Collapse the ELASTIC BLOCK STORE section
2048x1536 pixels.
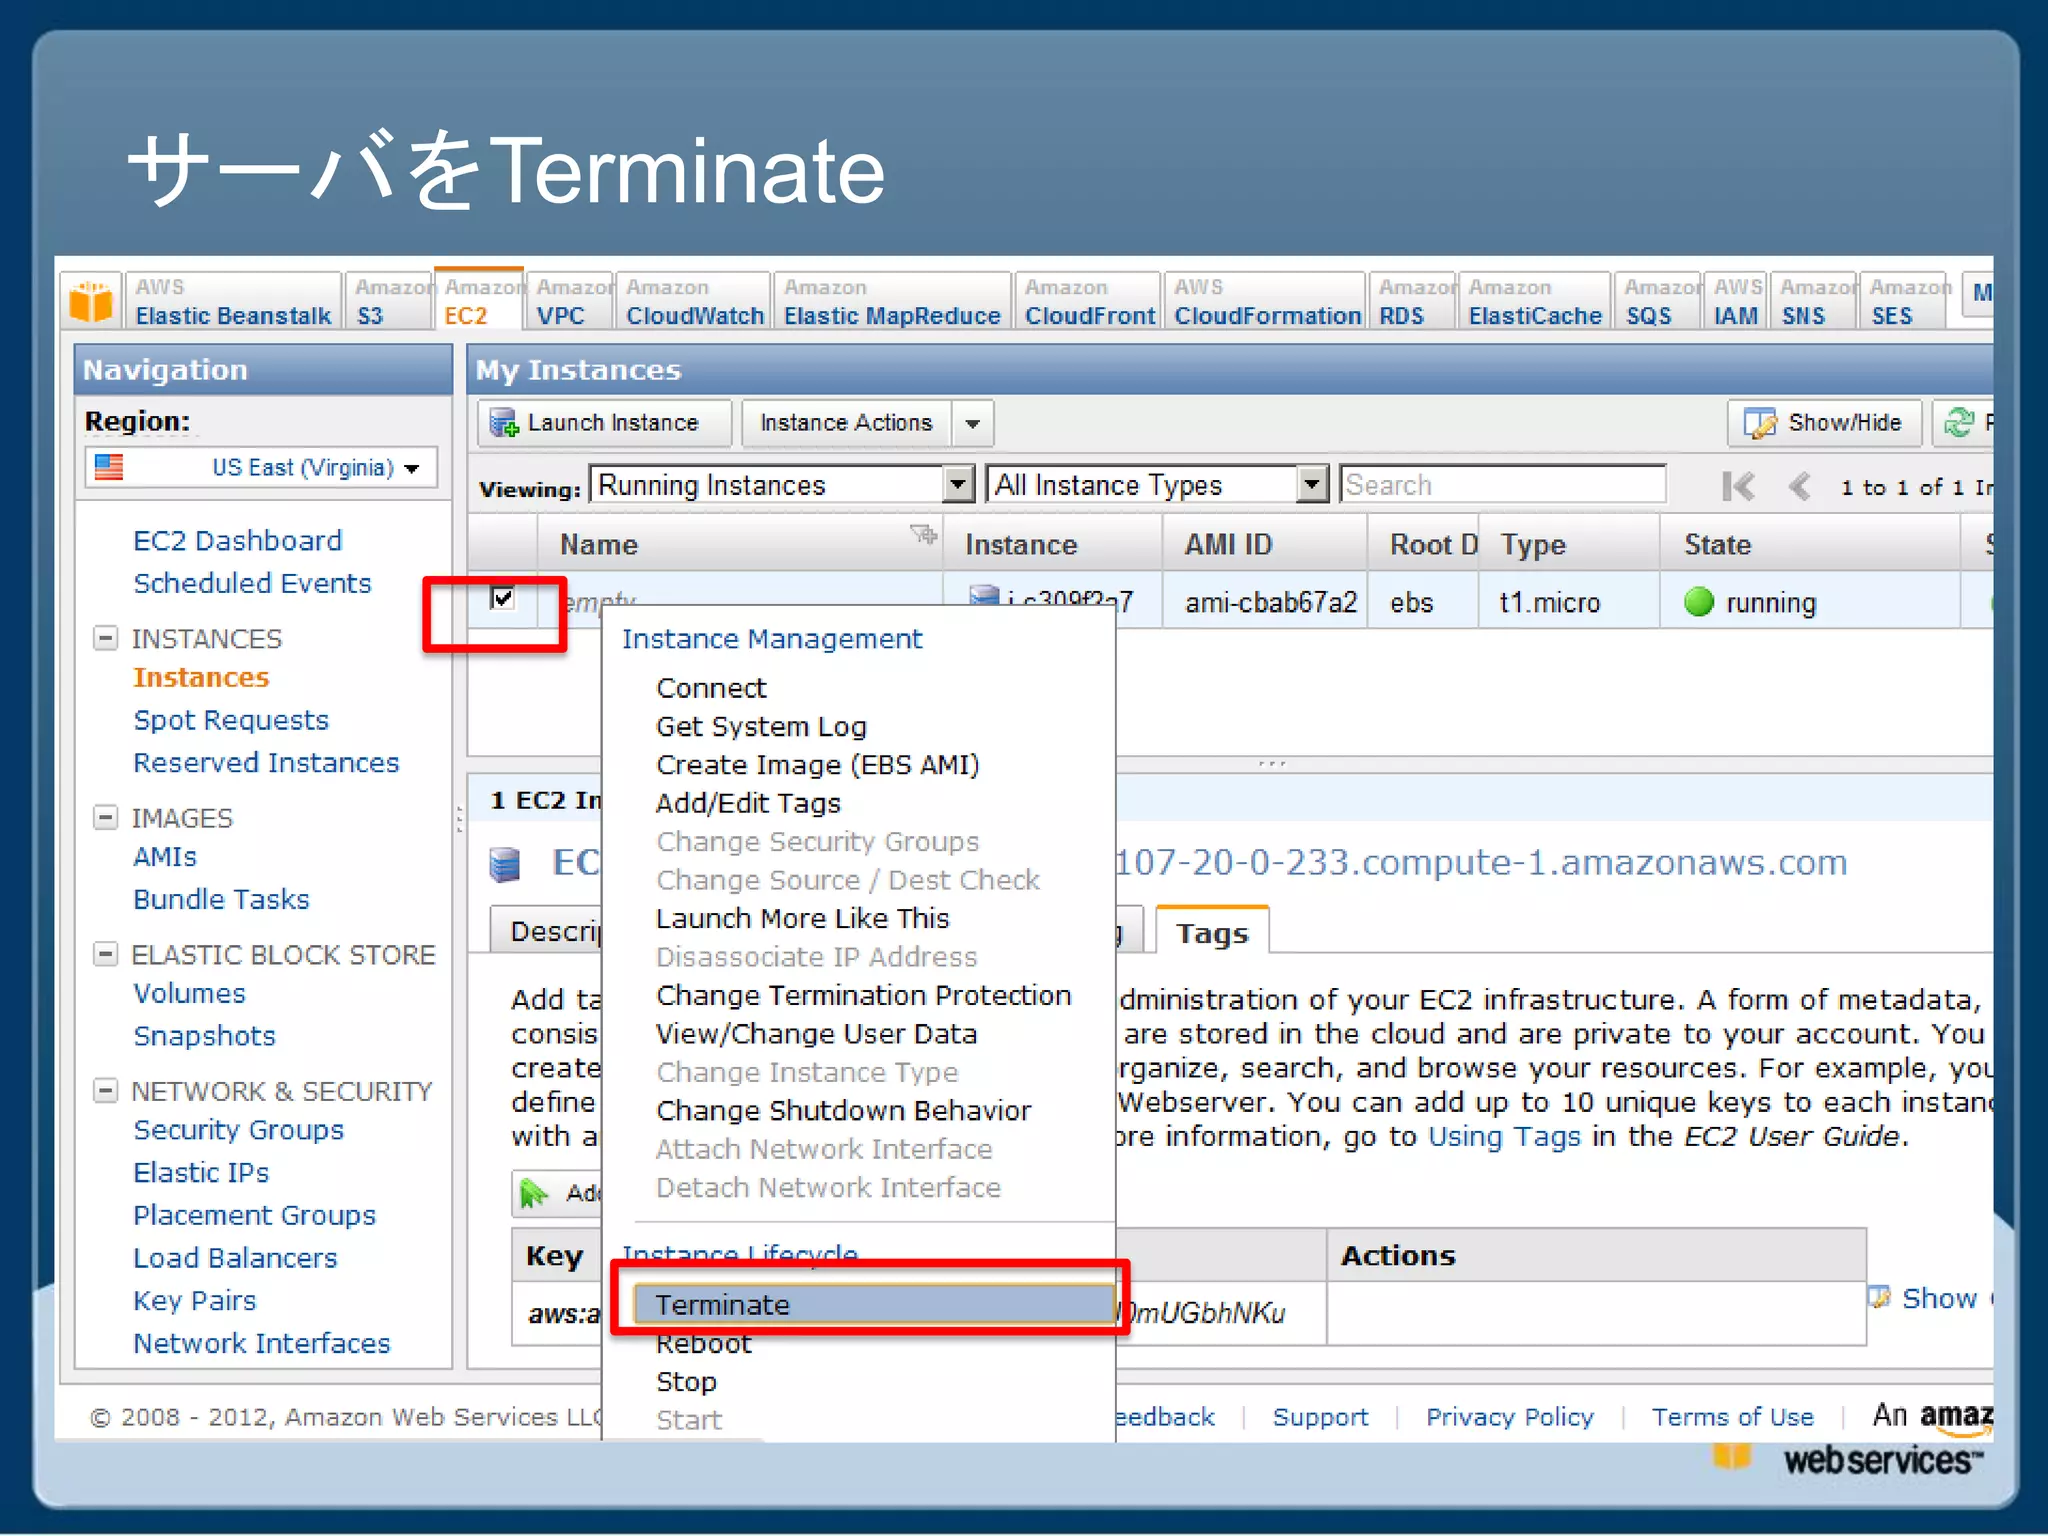coord(105,954)
